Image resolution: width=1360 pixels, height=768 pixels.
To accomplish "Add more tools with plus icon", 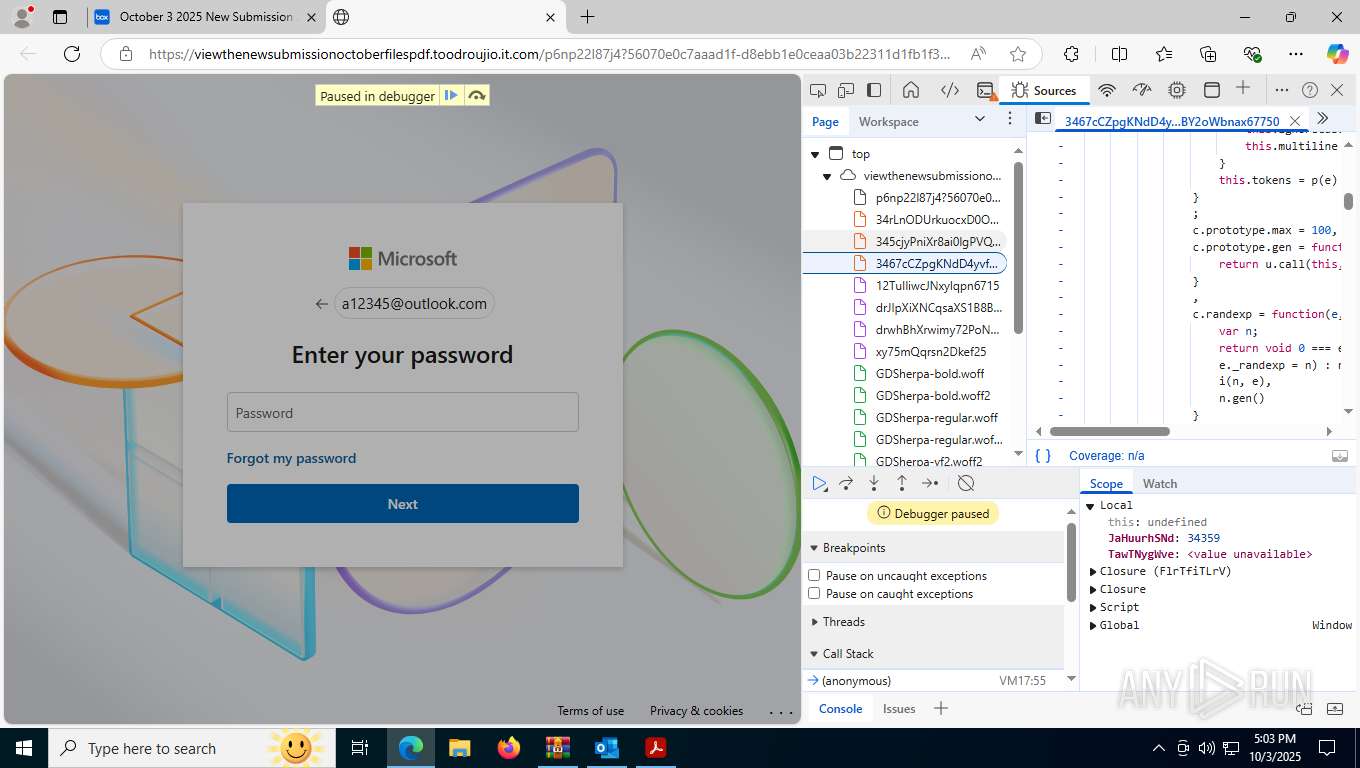I will click(x=1243, y=88).
